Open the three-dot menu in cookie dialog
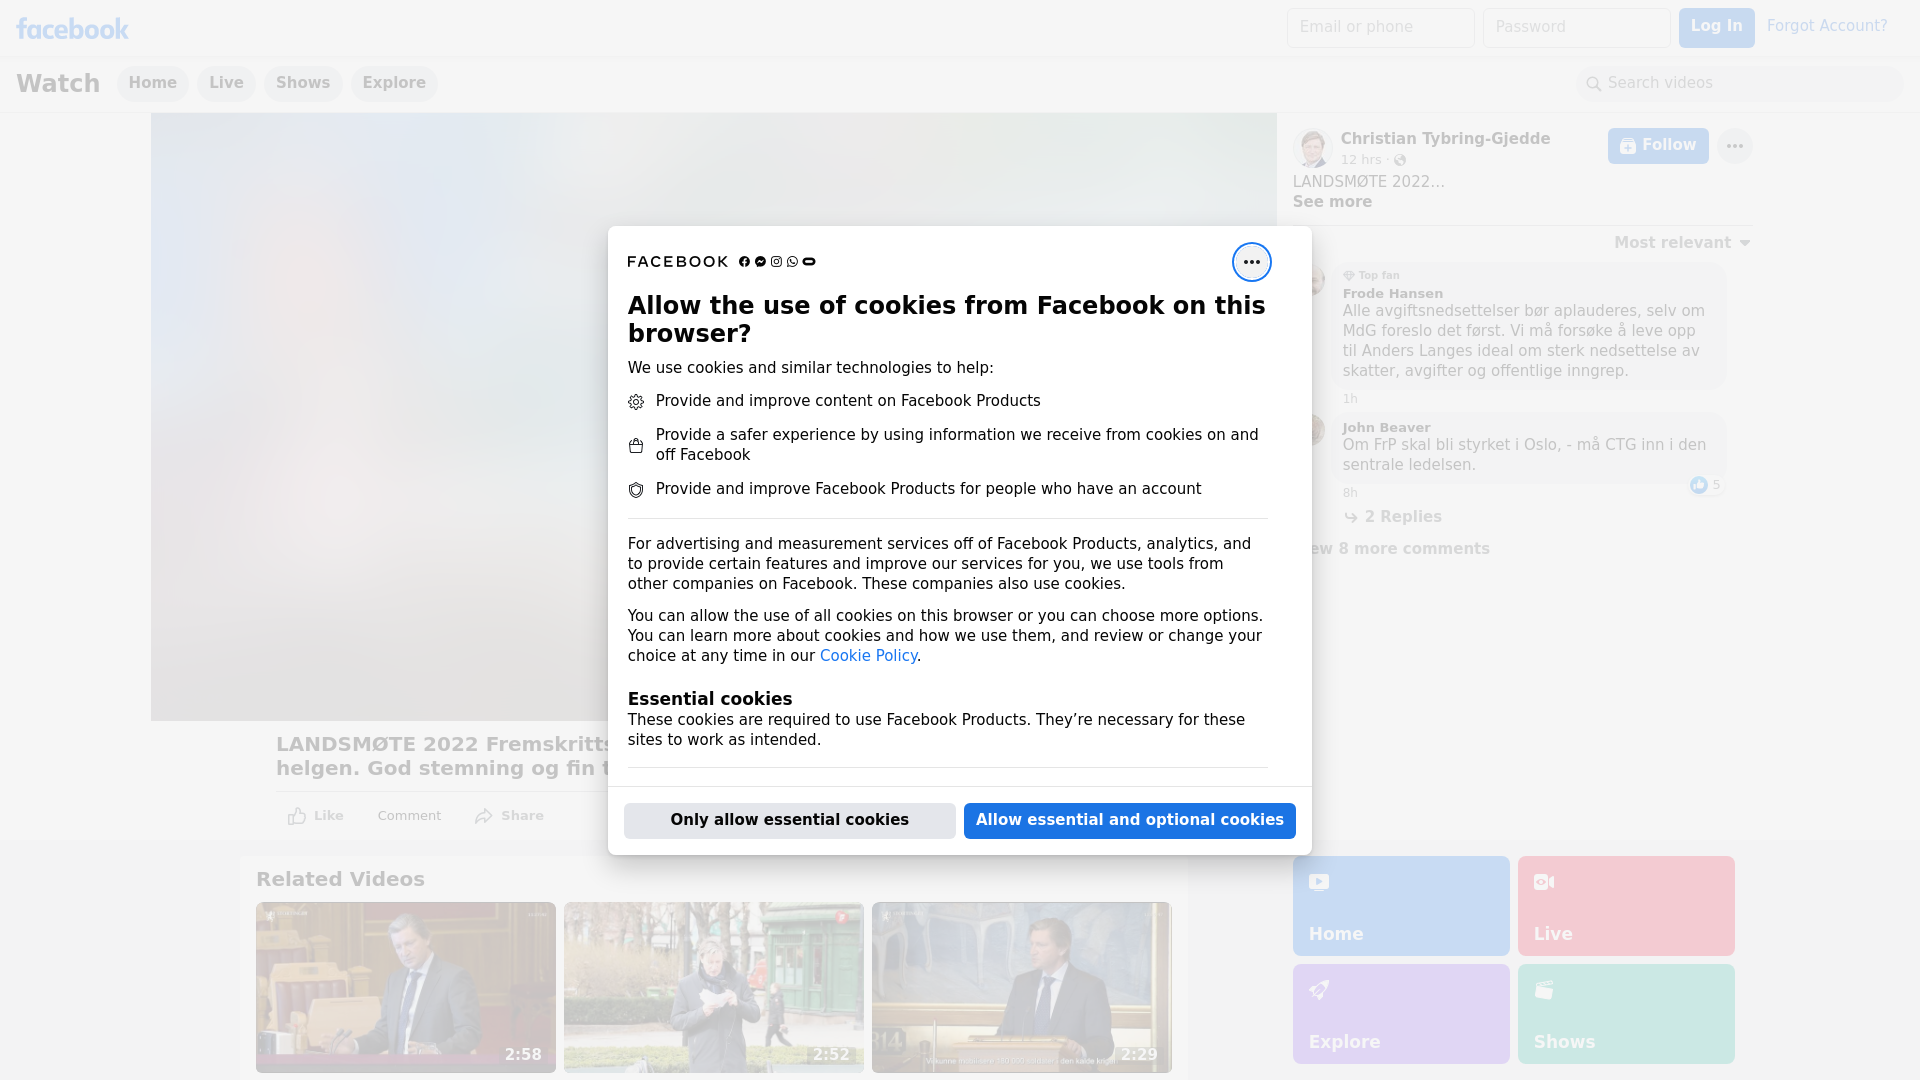This screenshot has width=1920, height=1080. (1251, 262)
